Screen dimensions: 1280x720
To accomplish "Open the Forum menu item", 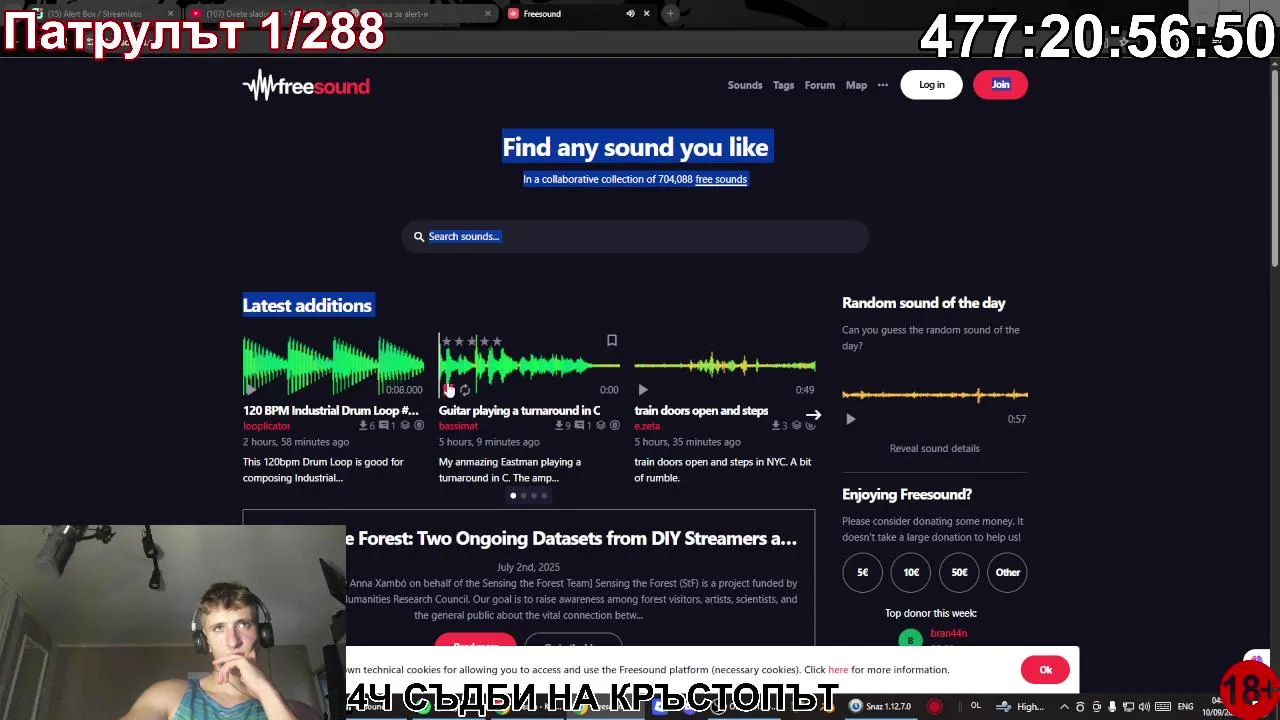I will coord(819,85).
